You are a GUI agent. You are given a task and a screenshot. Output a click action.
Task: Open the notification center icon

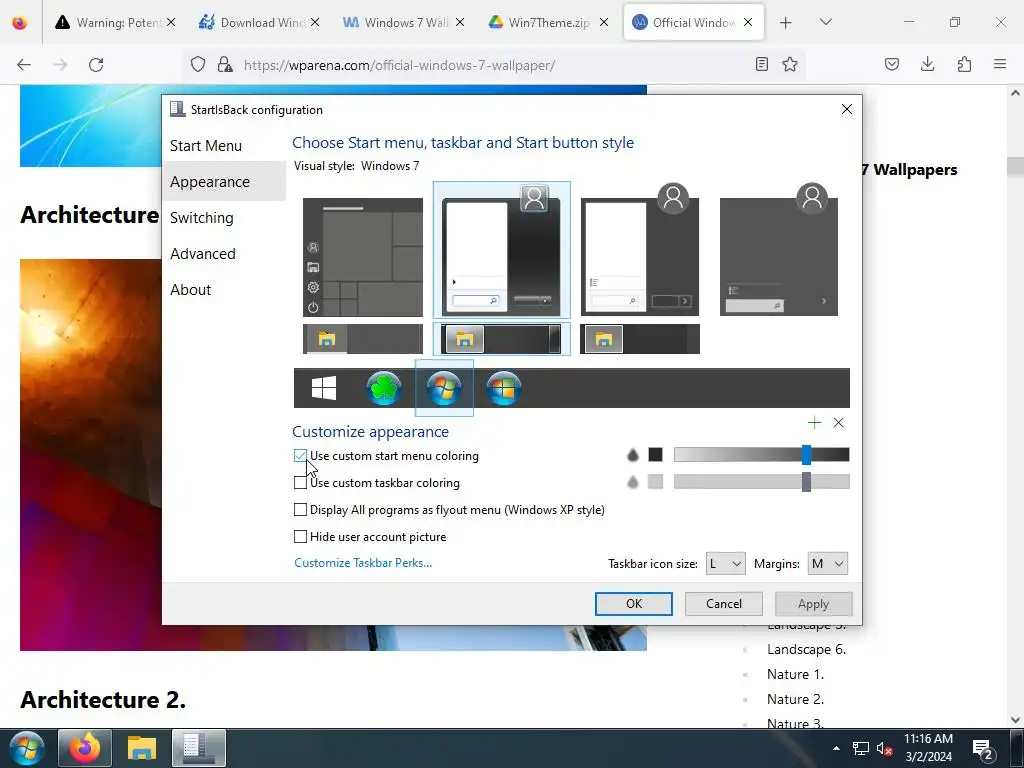click(x=983, y=748)
